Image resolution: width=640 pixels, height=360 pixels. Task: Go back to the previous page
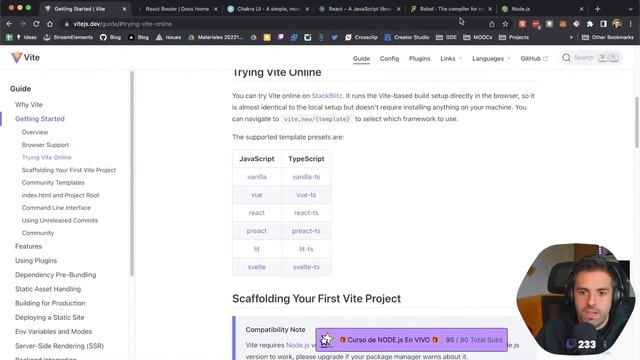point(9,24)
